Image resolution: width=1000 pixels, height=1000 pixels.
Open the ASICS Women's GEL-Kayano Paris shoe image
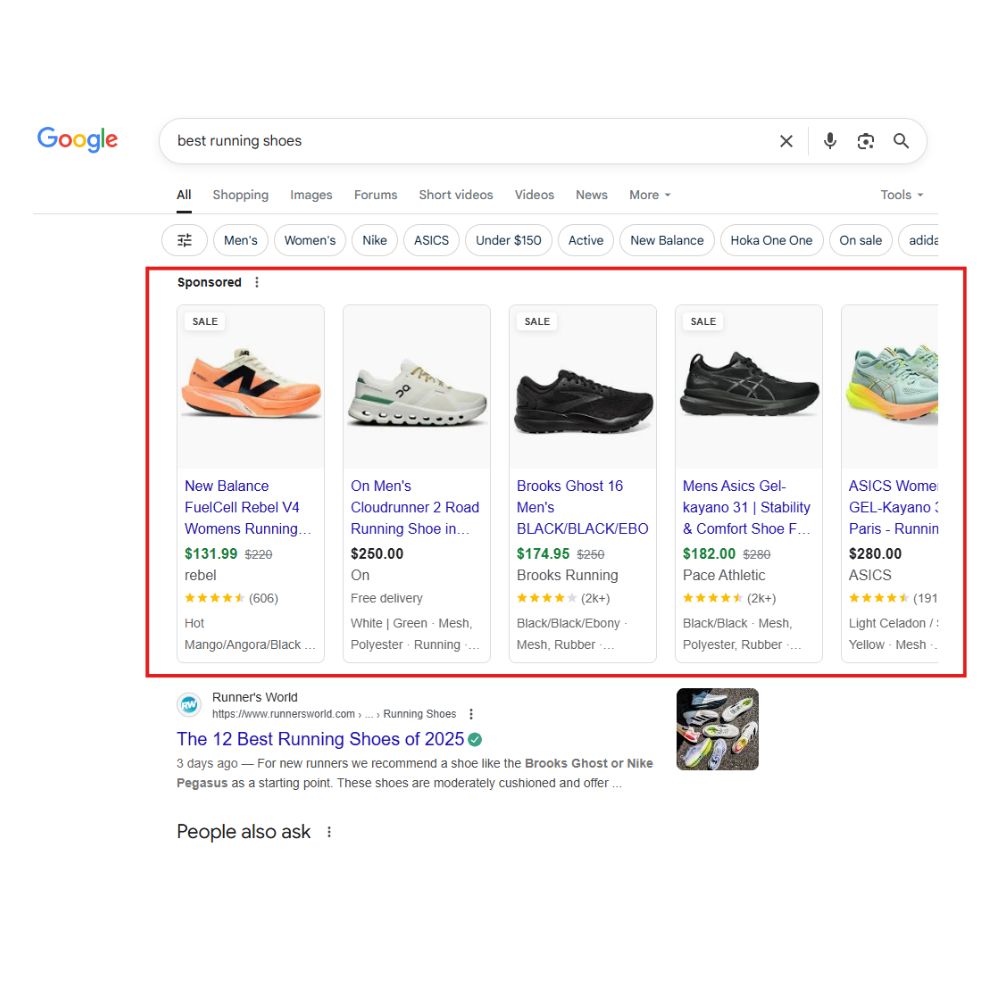[890, 386]
